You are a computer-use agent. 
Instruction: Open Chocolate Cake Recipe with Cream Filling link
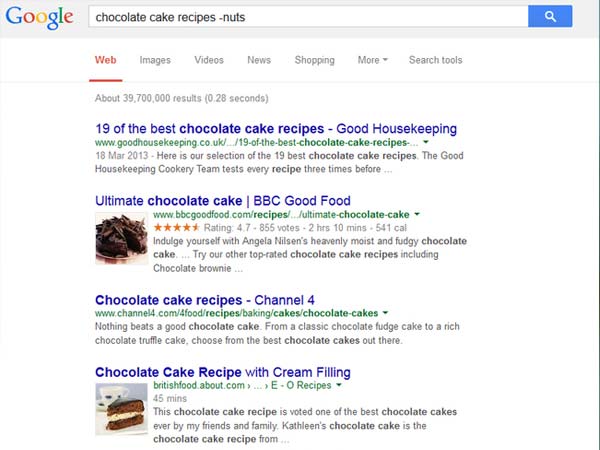click(x=222, y=372)
